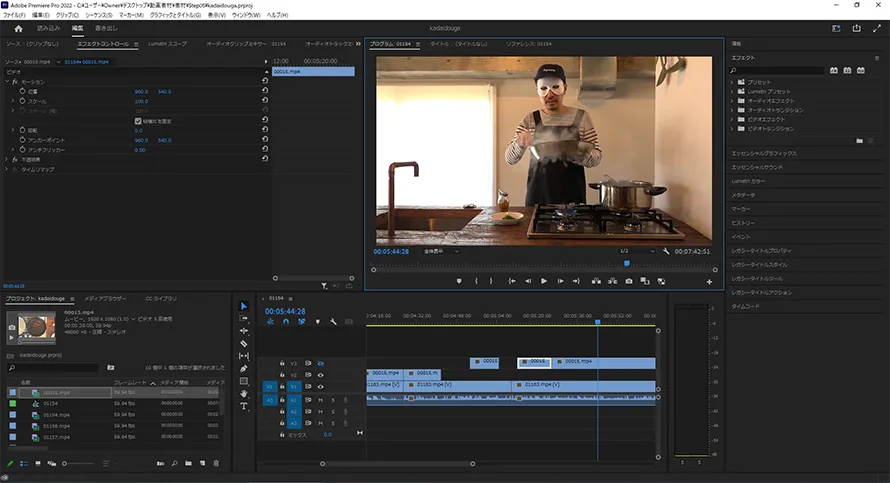The height and width of the screenshot is (483, 890).
Task: Select the Type tool
Action: click(244, 406)
